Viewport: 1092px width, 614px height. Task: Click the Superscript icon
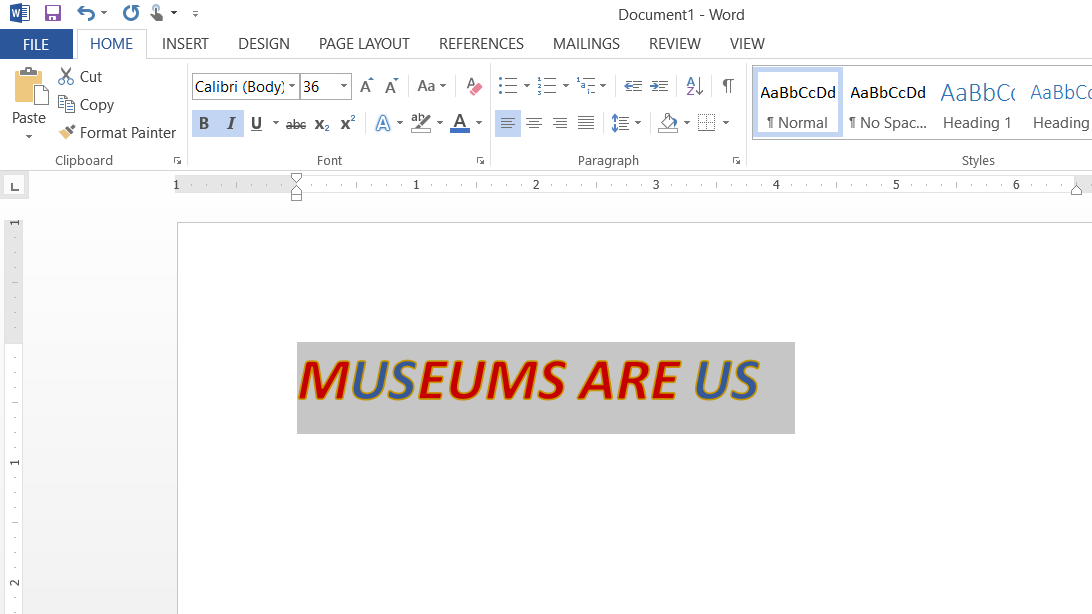click(x=347, y=124)
